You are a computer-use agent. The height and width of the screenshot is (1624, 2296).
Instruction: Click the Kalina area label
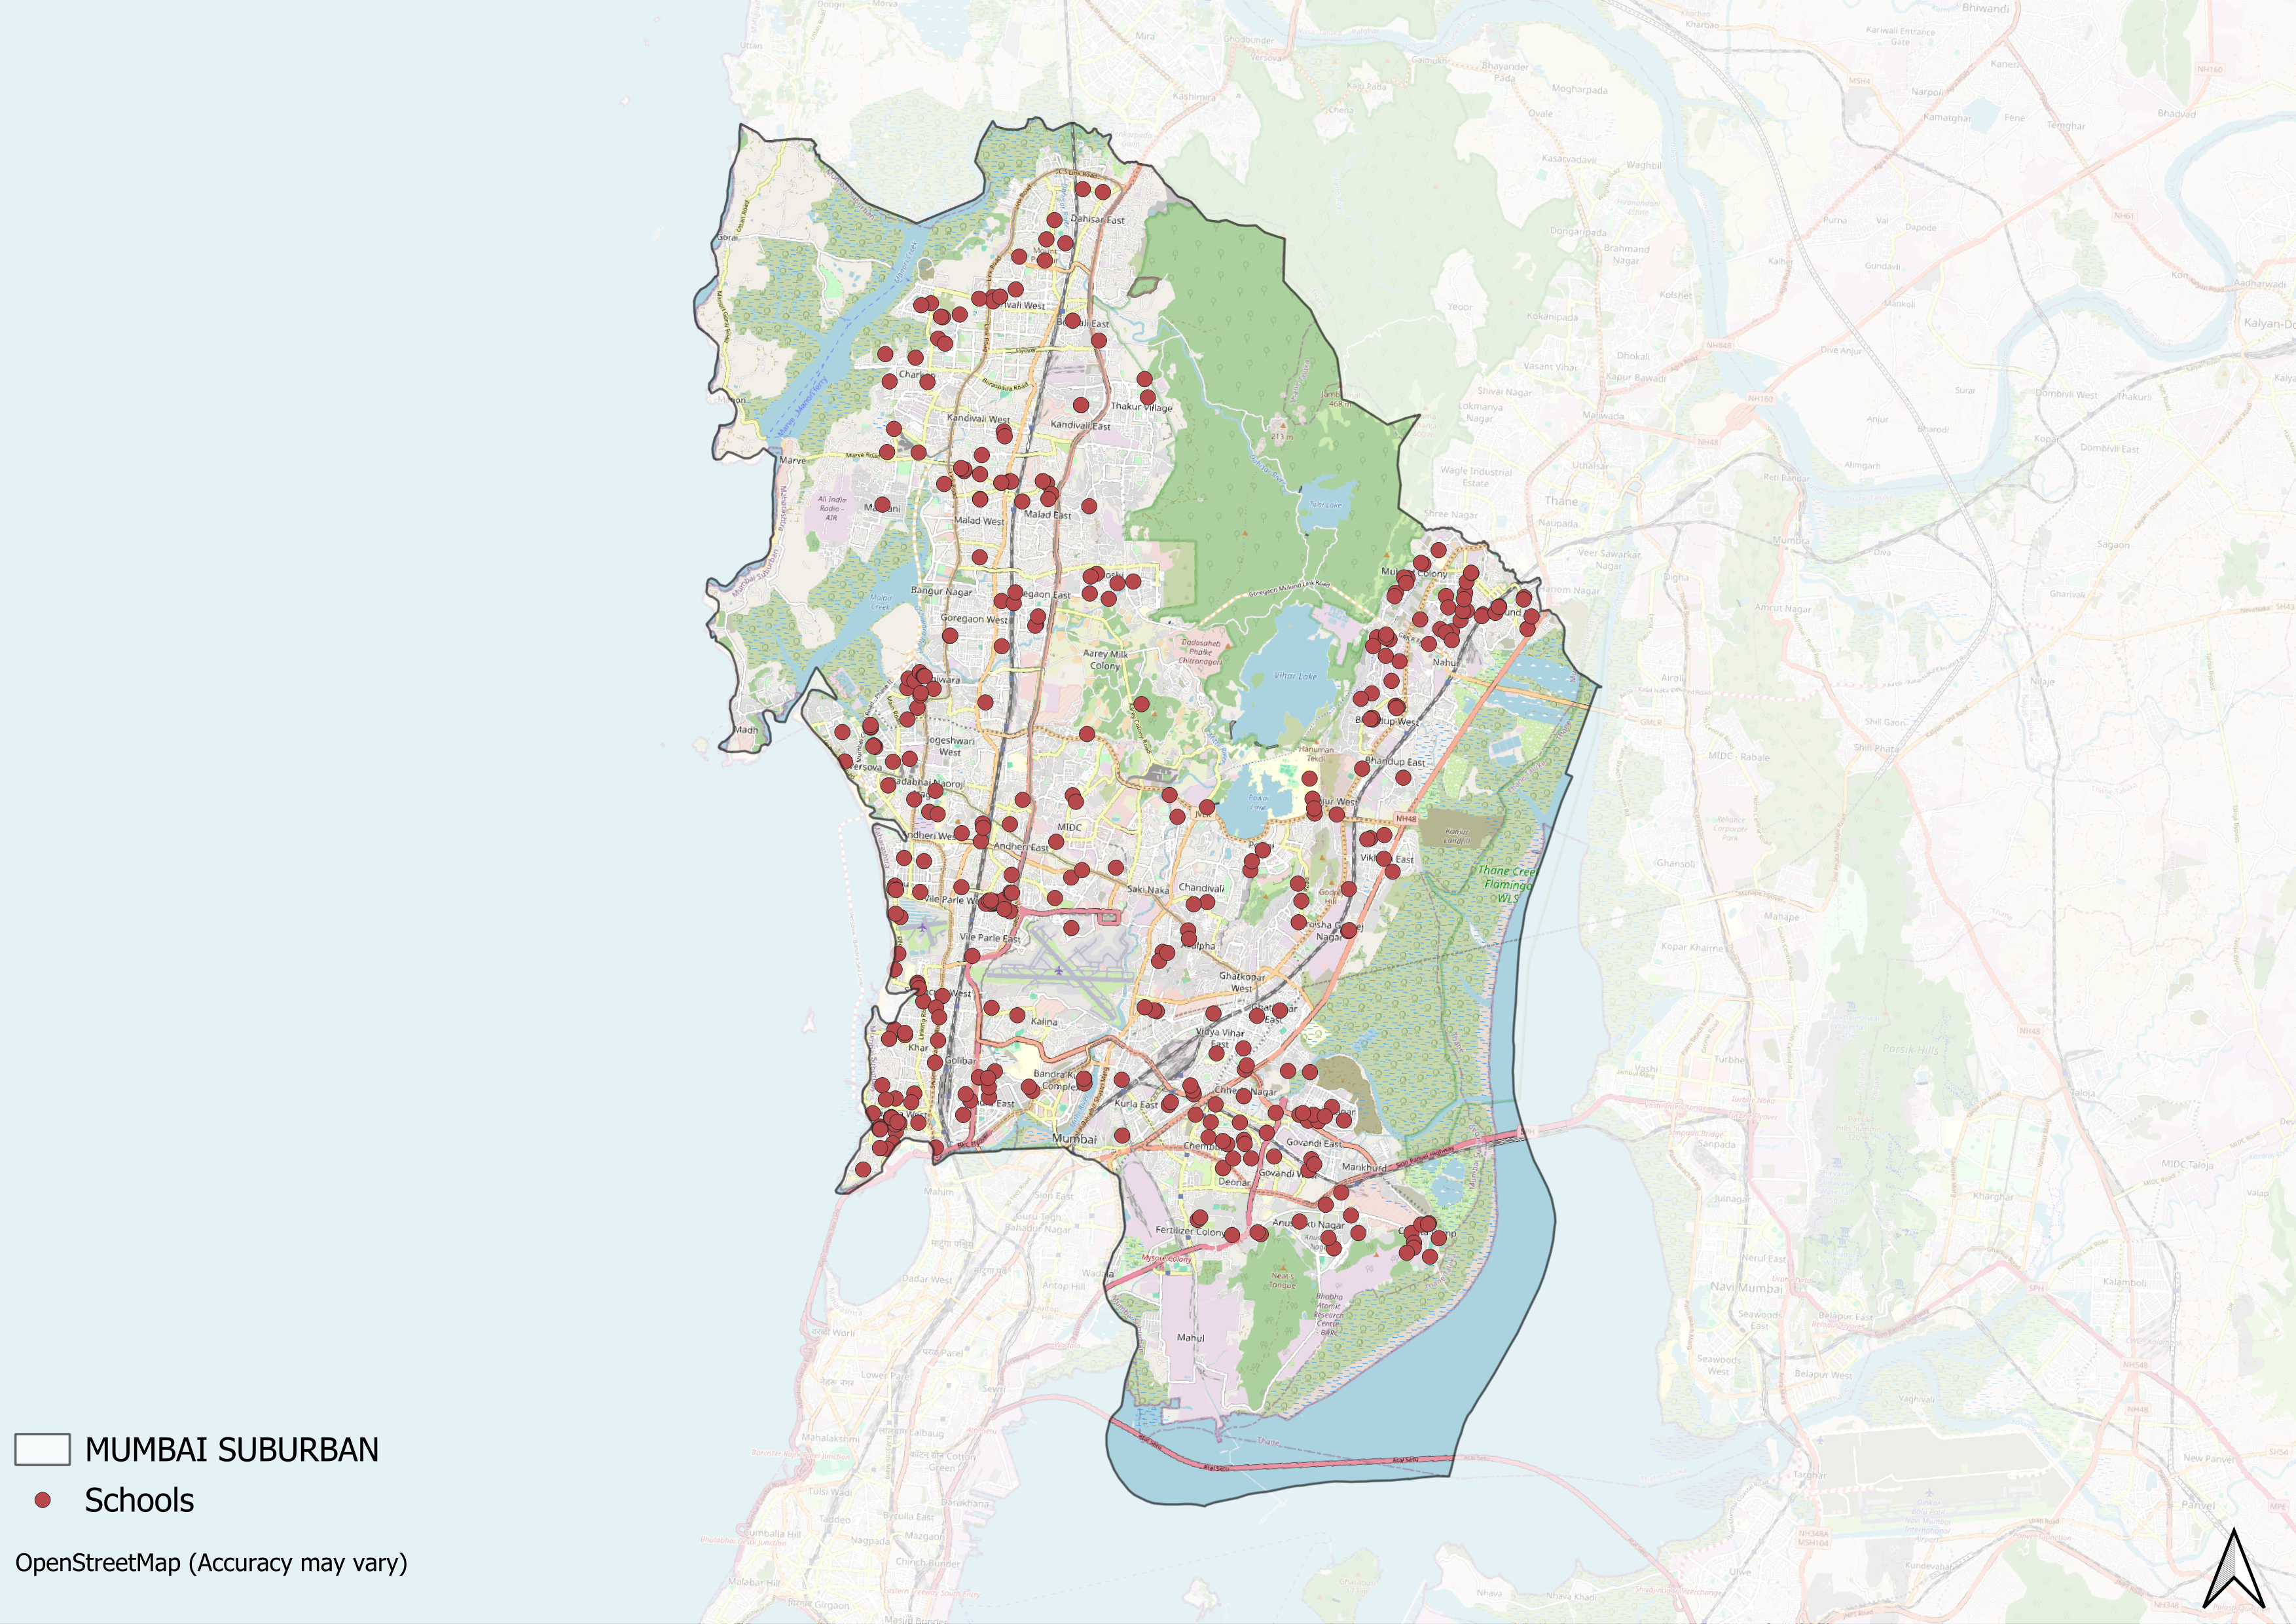pos(1044,1022)
